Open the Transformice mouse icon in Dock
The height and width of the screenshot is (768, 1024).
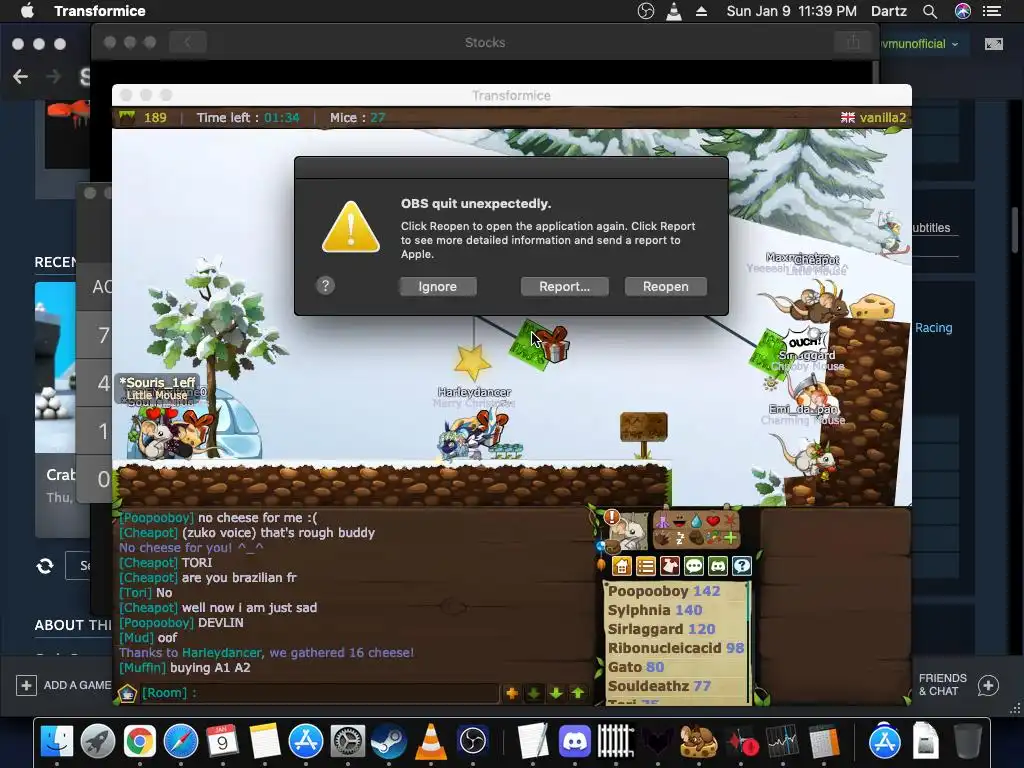pos(698,741)
